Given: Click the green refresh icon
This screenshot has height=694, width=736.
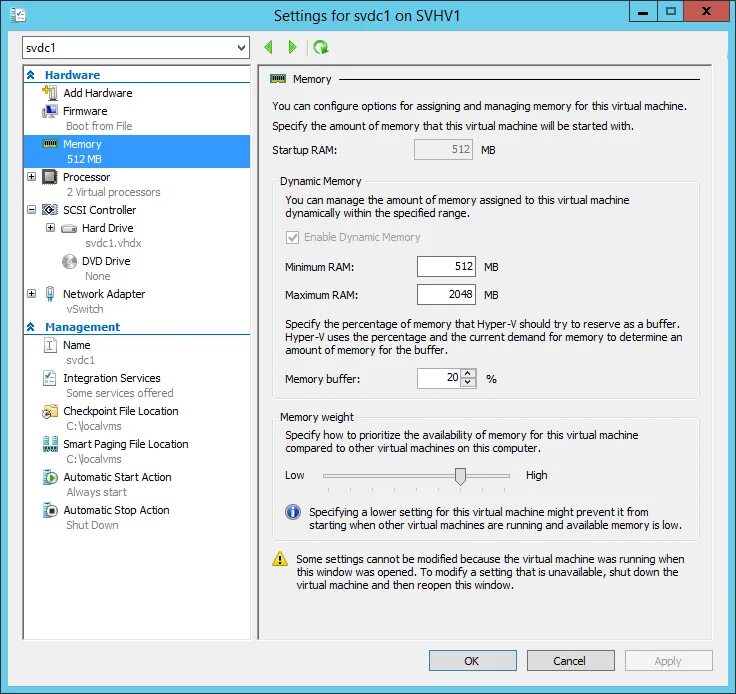Looking at the screenshot, I should (321, 47).
